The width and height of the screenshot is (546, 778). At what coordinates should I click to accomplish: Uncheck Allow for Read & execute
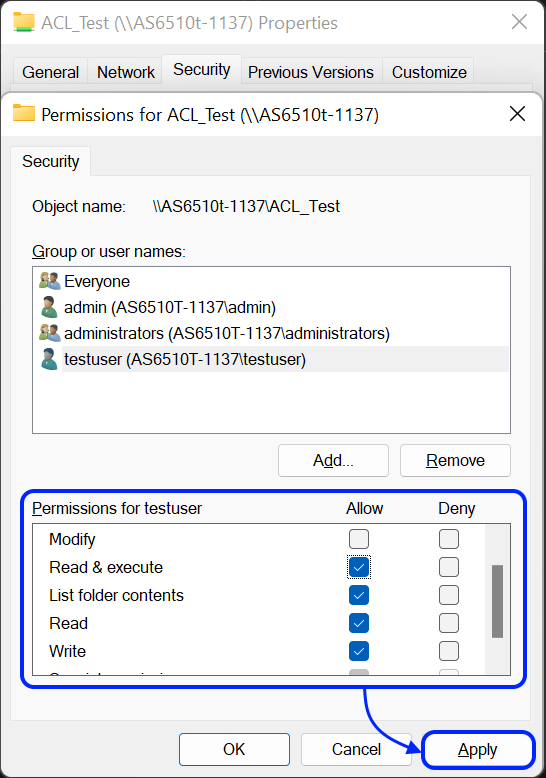pos(359,567)
